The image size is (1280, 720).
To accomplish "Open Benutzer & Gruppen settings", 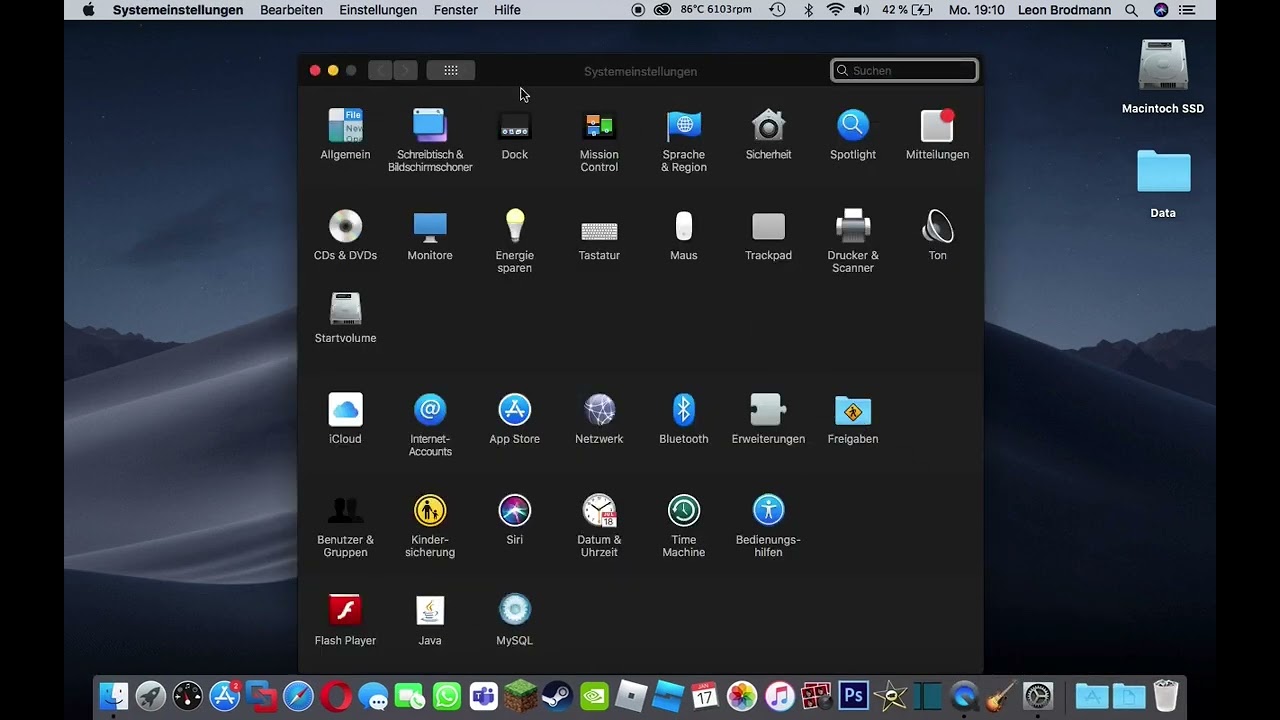I will tap(345, 526).
